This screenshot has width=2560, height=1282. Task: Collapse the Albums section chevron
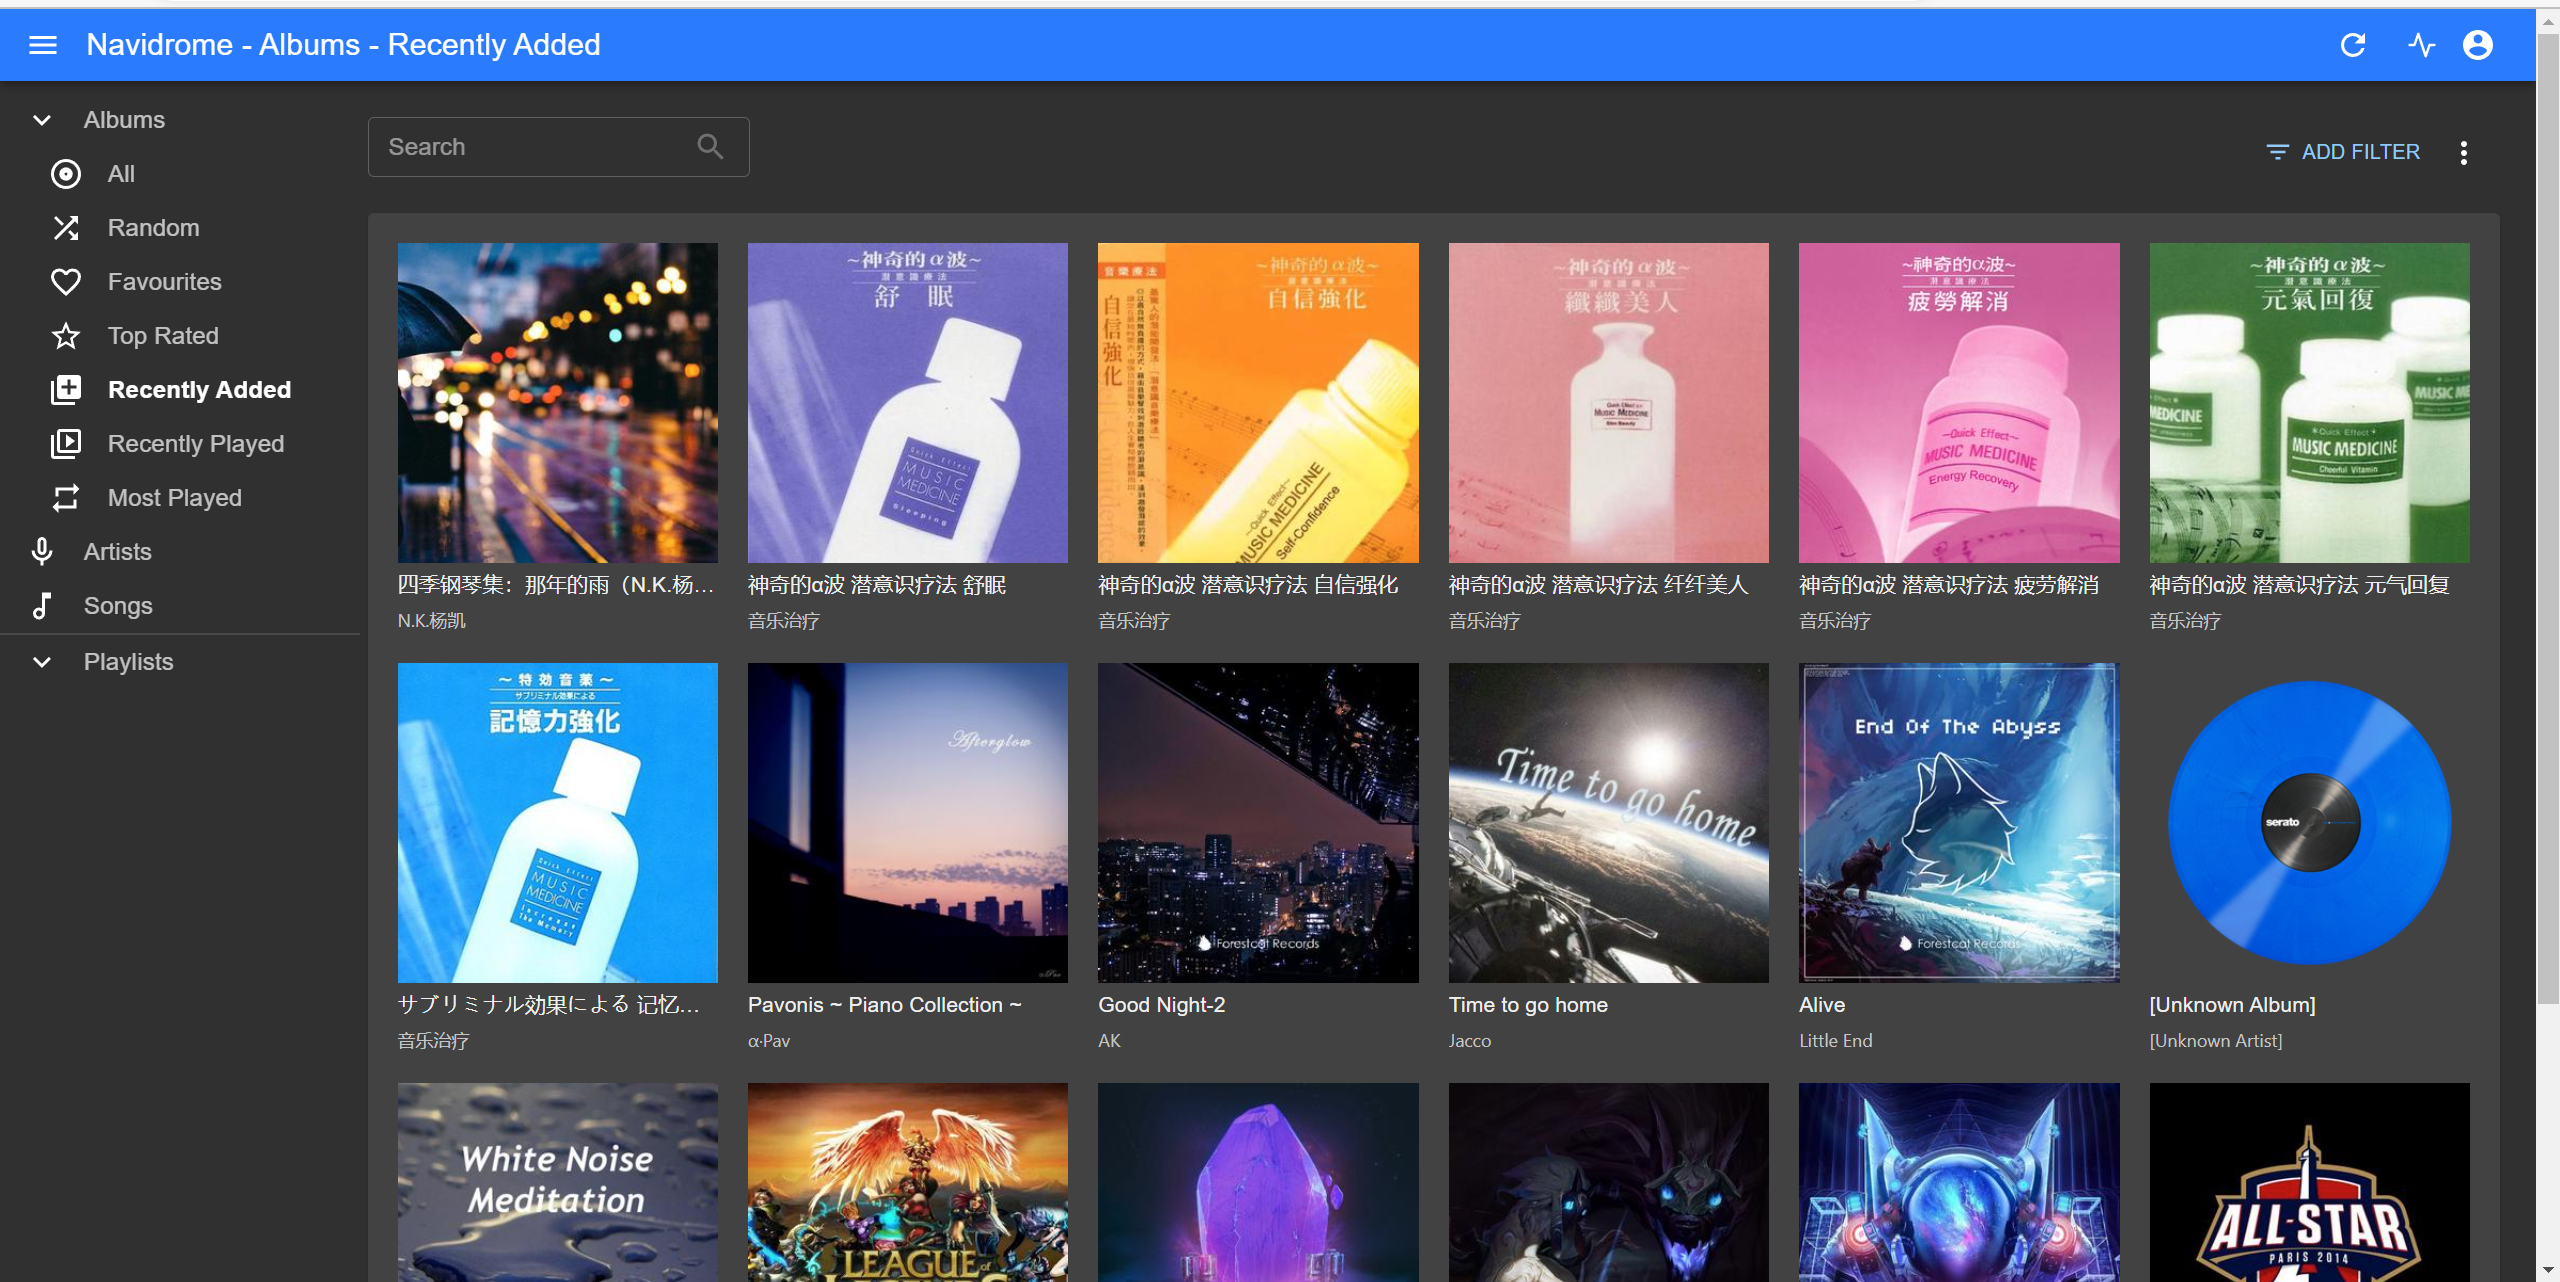(x=42, y=120)
